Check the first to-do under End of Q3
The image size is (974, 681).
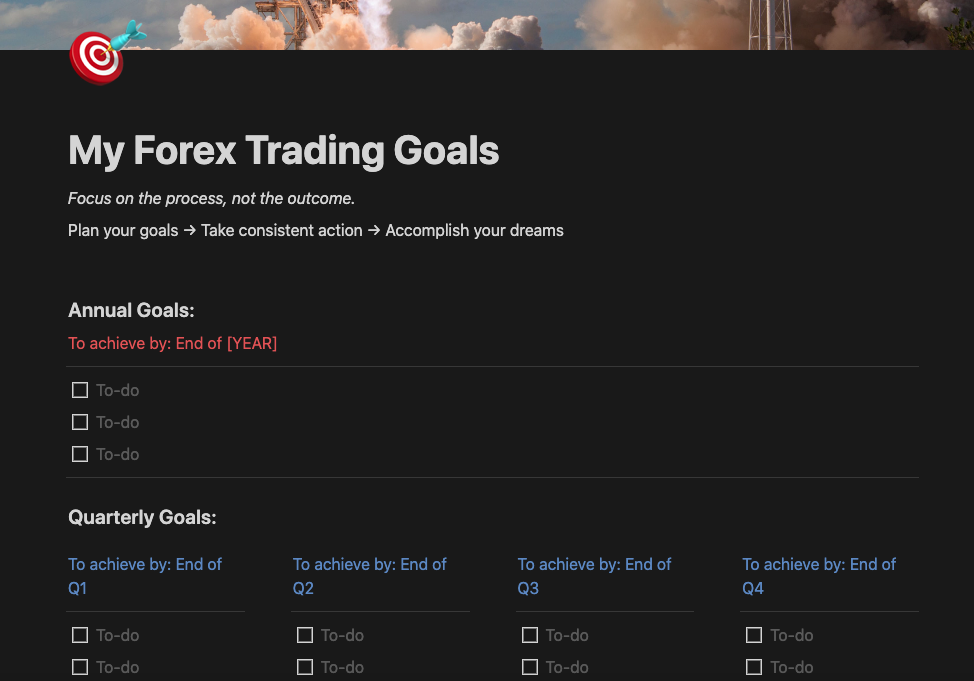click(x=530, y=635)
